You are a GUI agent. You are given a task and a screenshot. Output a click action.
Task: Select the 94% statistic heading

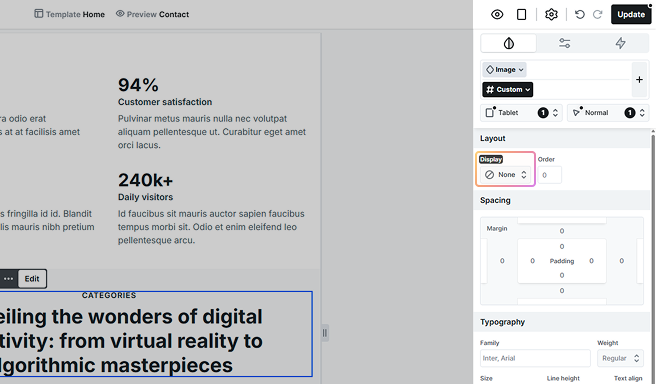138,85
